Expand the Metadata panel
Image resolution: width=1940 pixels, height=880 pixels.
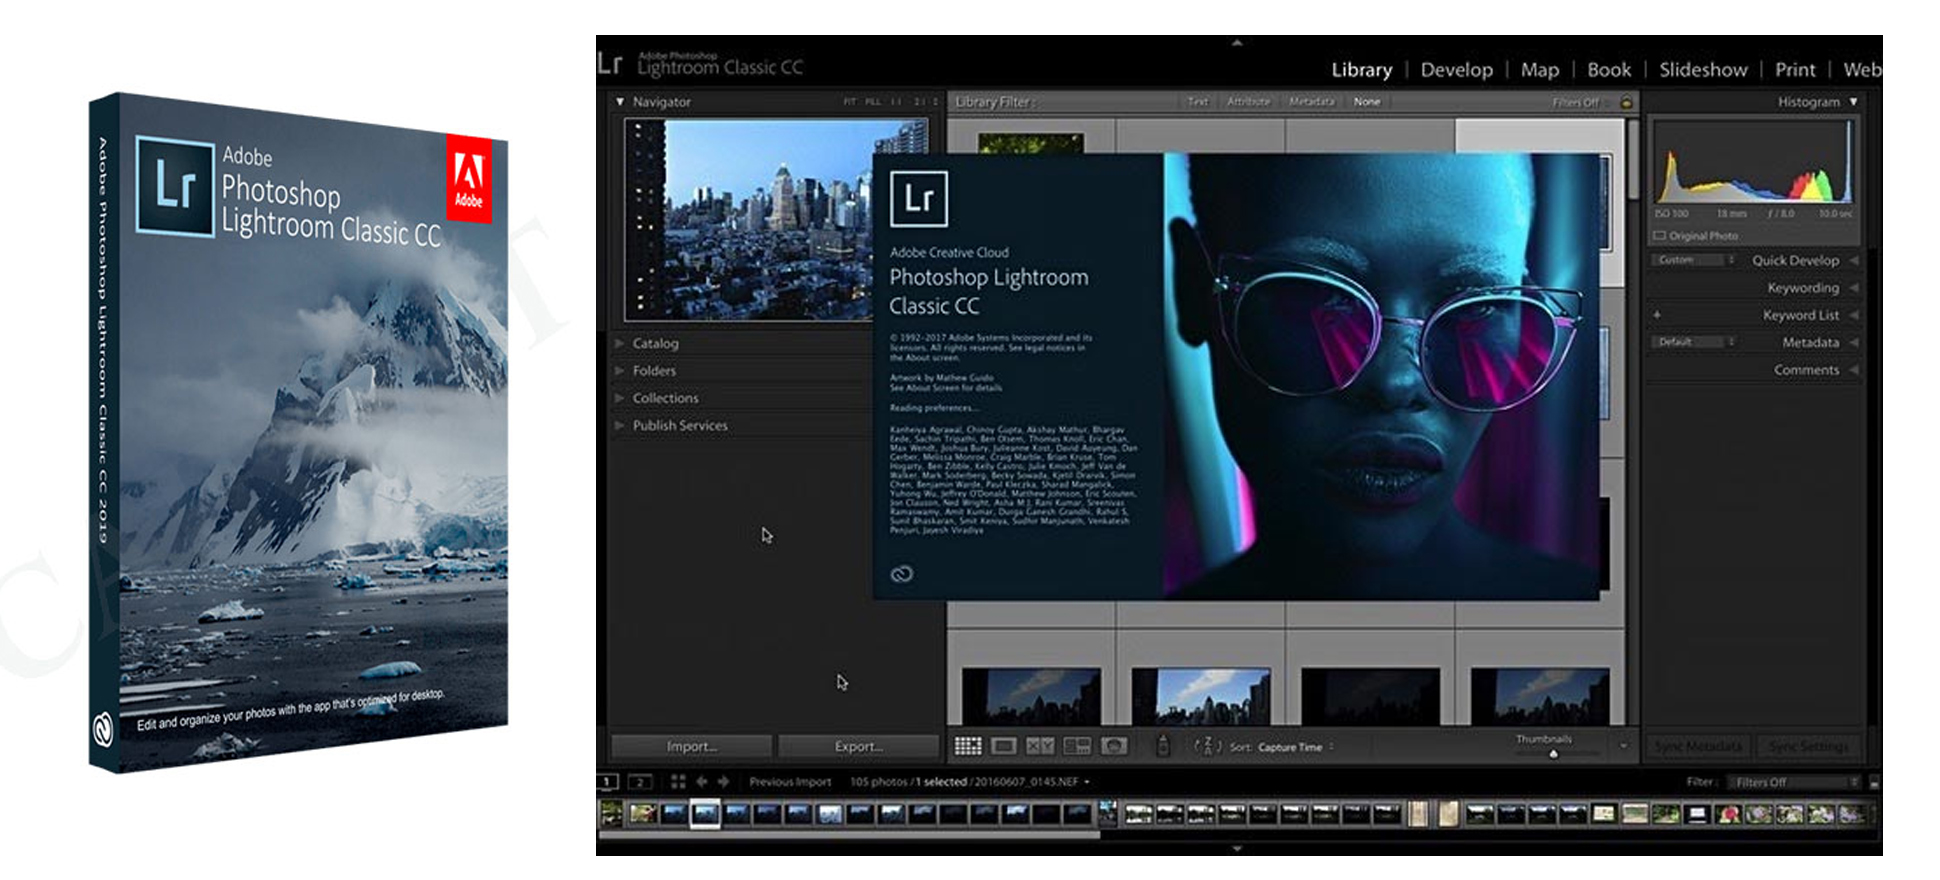[x=1853, y=342]
